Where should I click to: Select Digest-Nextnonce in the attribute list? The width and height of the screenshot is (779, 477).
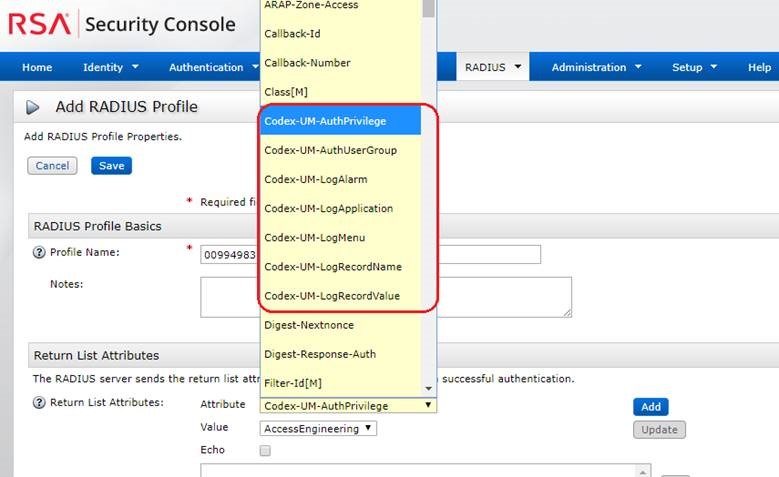(308, 325)
